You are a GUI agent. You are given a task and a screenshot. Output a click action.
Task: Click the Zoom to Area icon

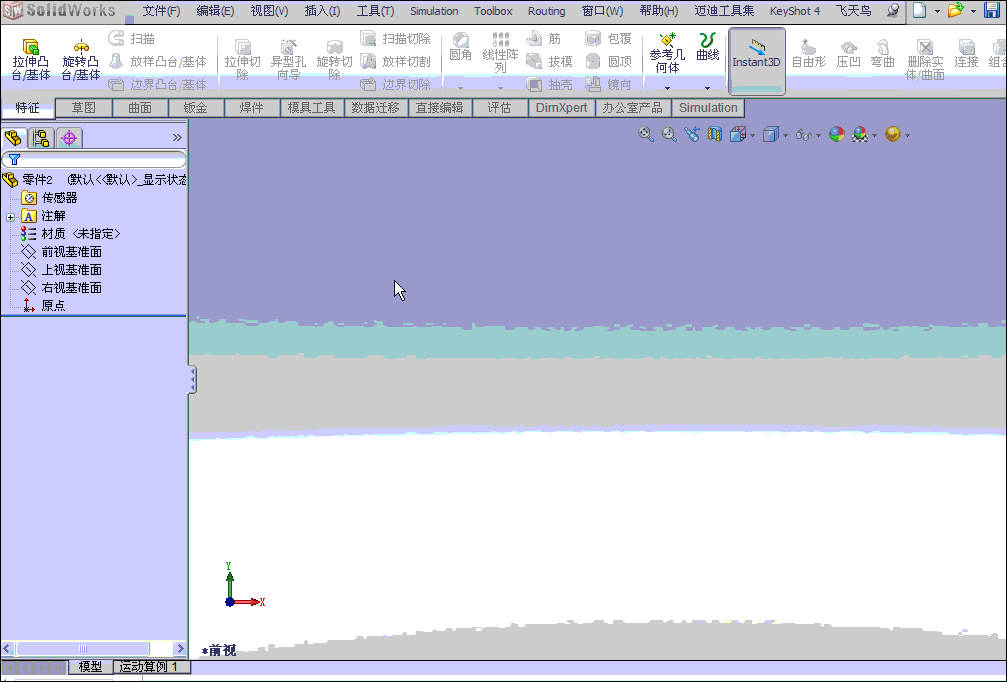(x=669, y=134)
